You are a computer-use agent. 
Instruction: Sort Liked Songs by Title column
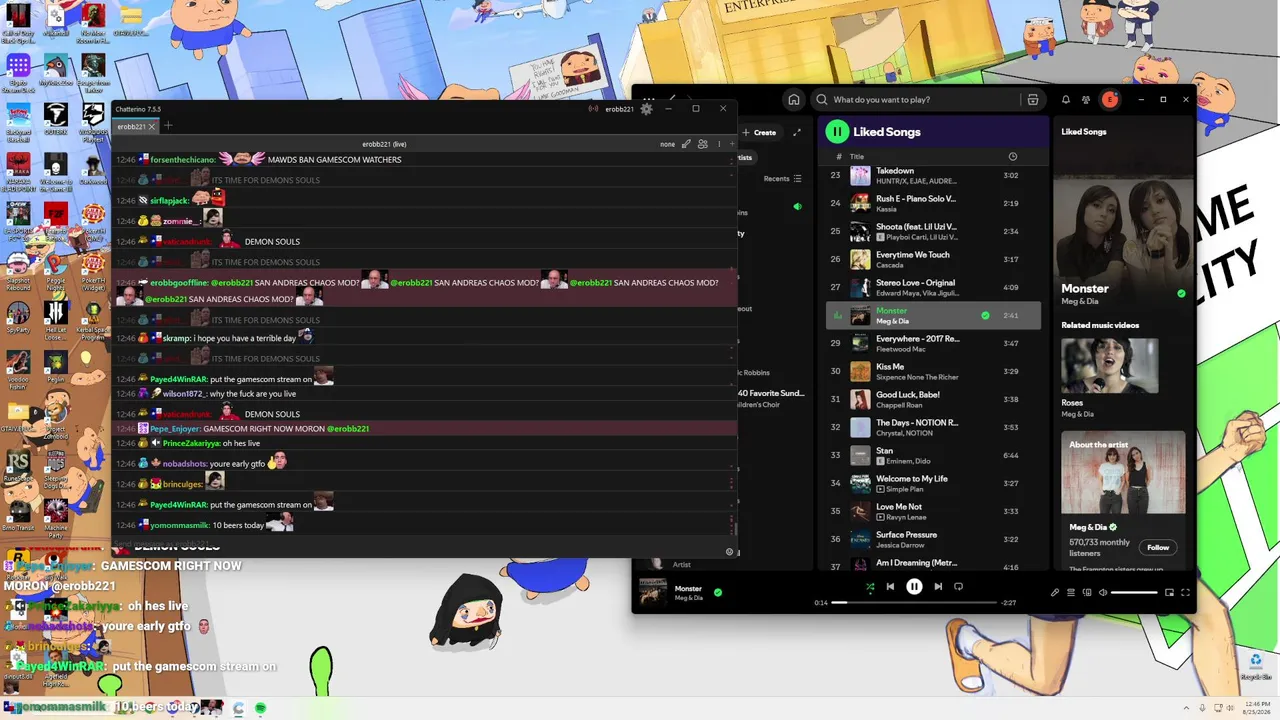coord(857,157)
